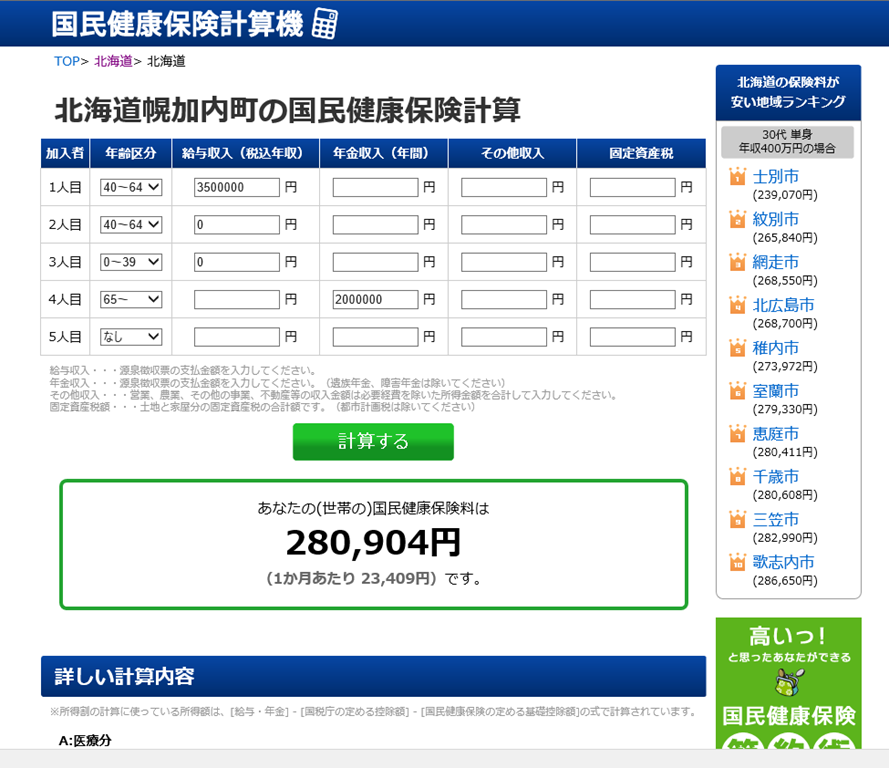889x768 pixels.
Task: Click the rank 2 crown icon beside 紋別市
Action: (x=738, y=220)
